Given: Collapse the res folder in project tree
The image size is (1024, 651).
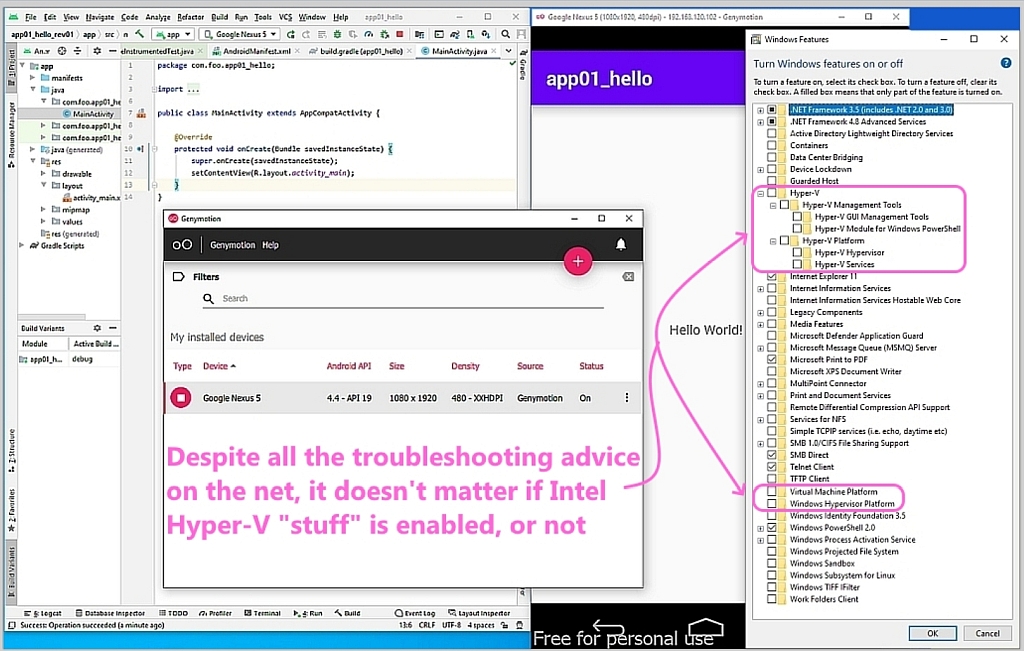Looking at the screenshot, I should tap(33, 161).
